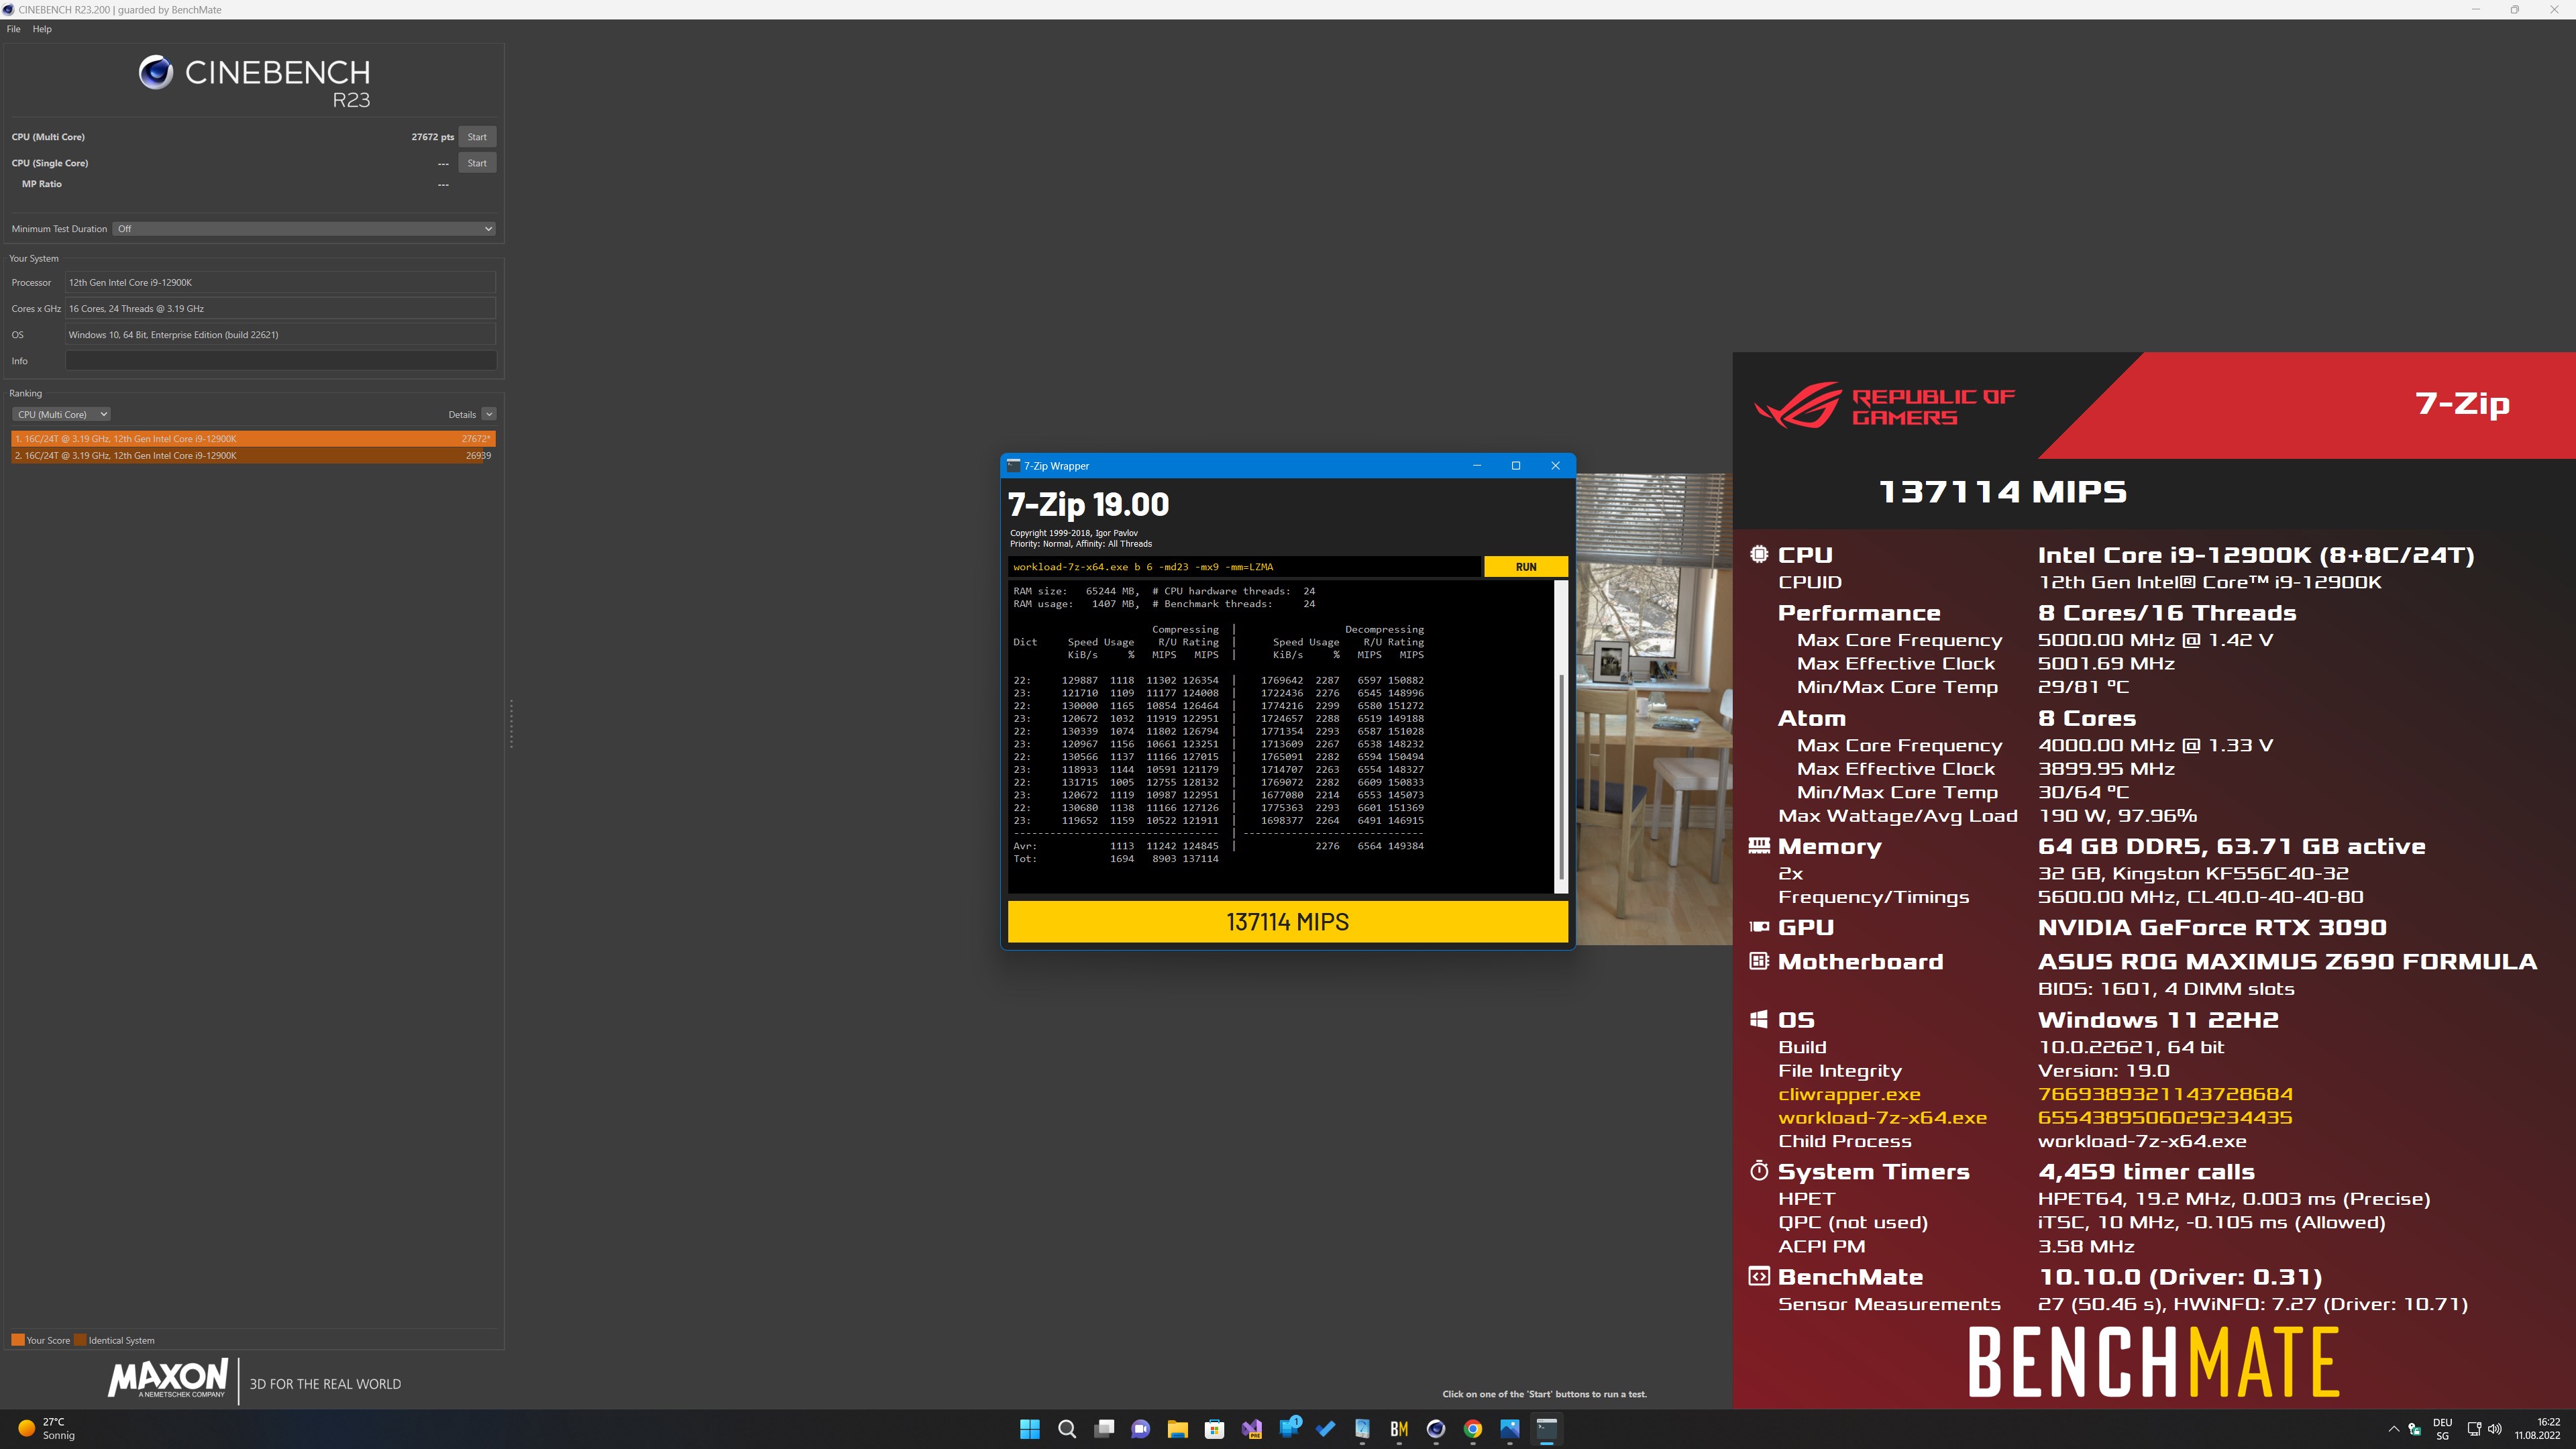The width and height of the screenshot is (2576, 1449).
Task: Click the OS field showing Windows 10 Enterprise
Action: point(280,335)
